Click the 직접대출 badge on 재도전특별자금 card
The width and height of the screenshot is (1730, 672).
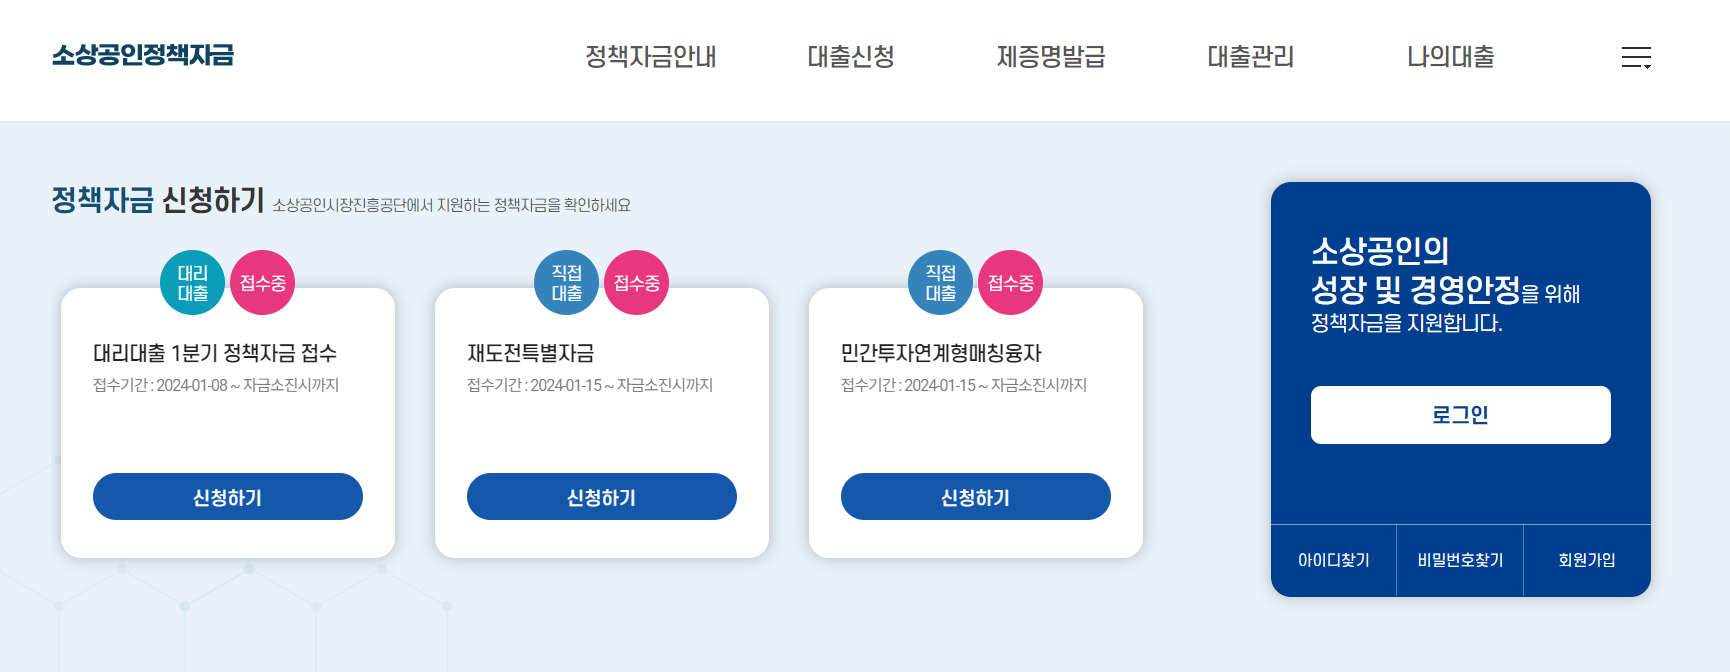click(566, 282)
